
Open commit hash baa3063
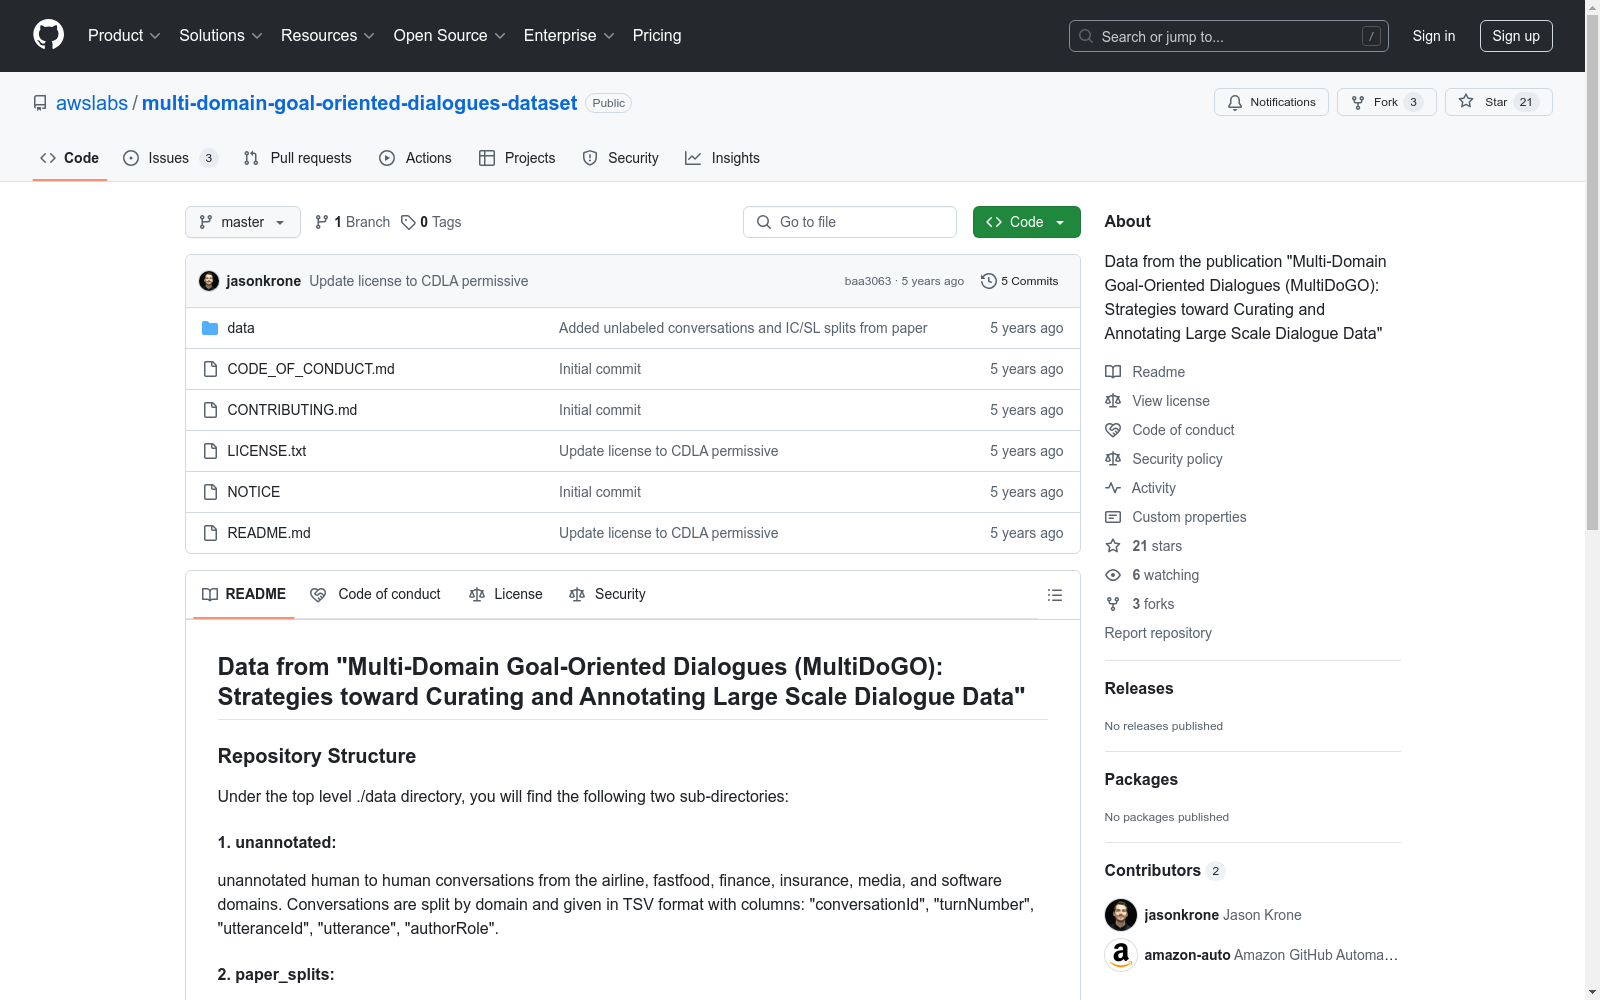(x=868, y=281)
